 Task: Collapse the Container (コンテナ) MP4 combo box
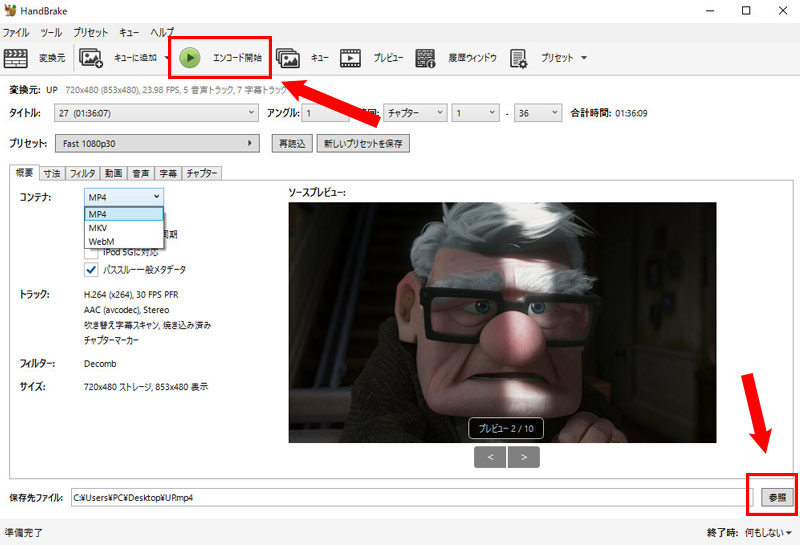coord(123,197)
